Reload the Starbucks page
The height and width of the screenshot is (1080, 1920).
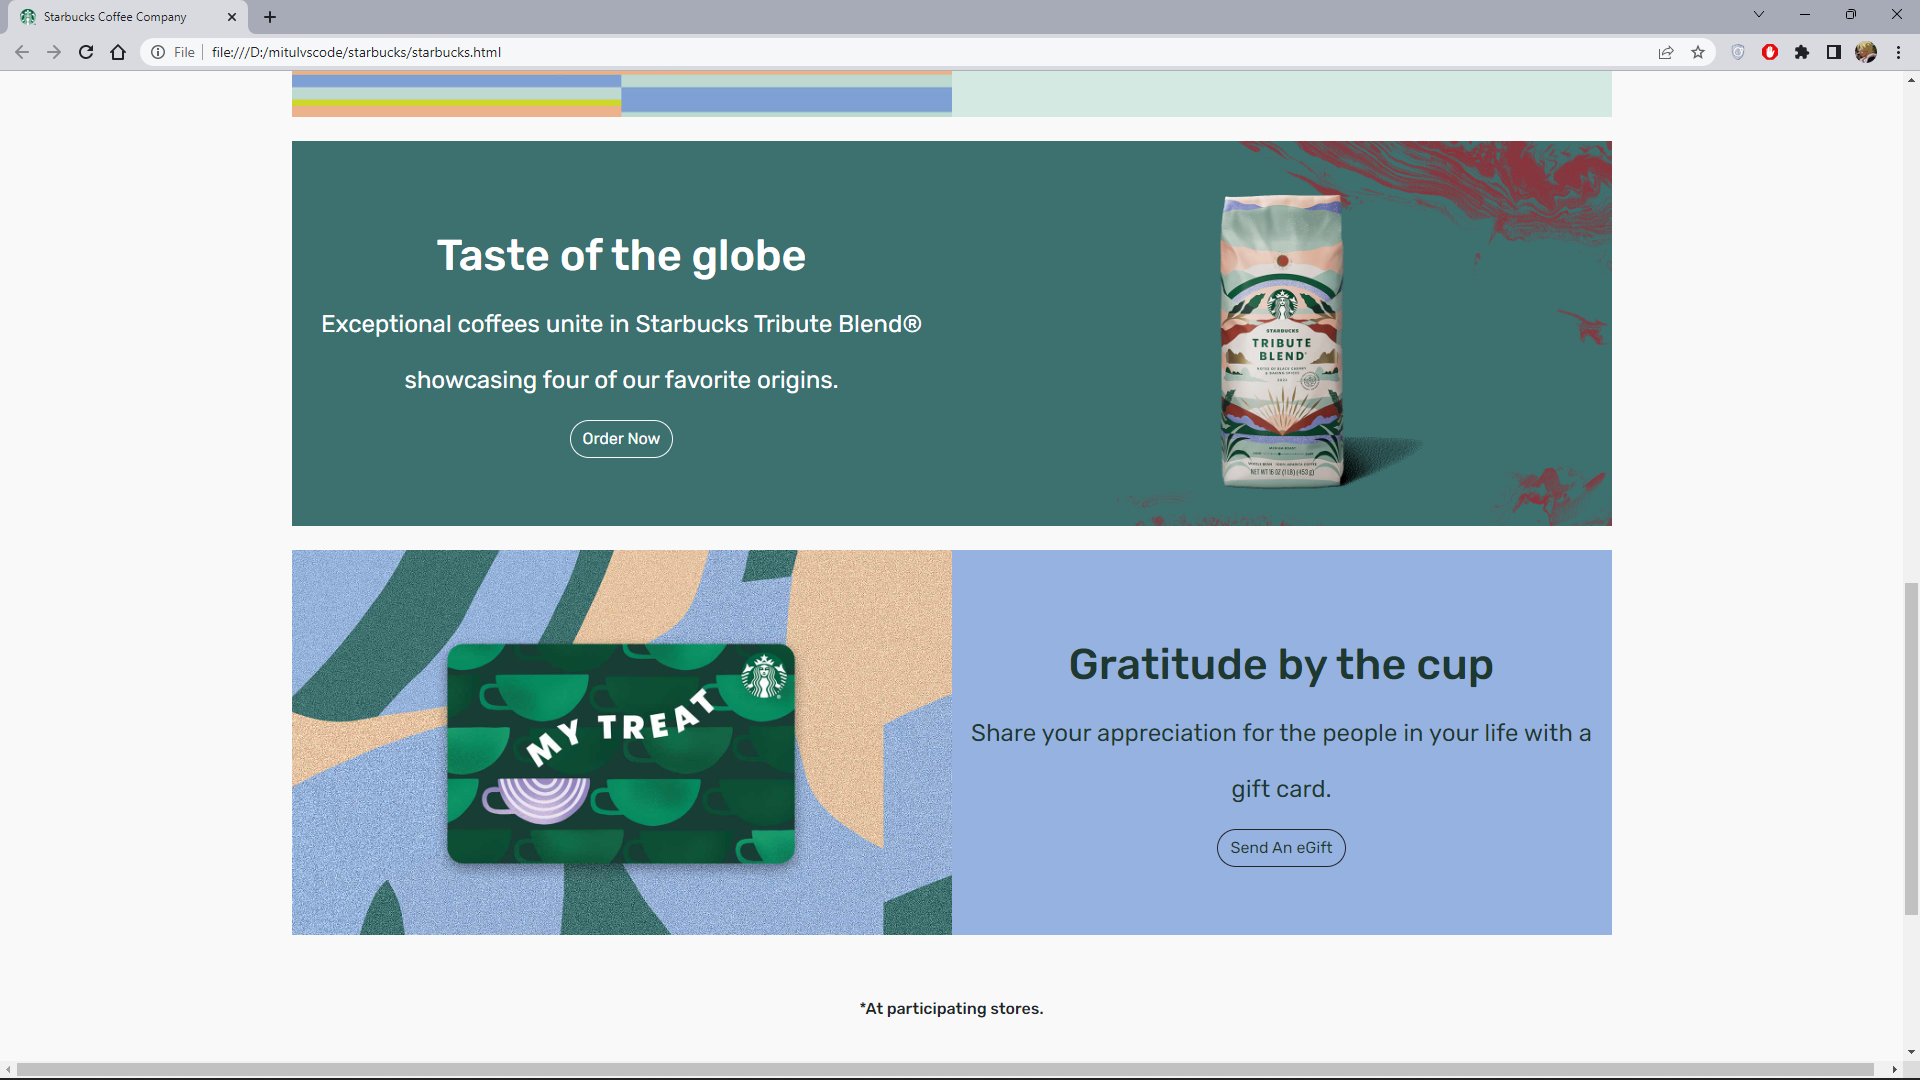(x=86, y=52)
